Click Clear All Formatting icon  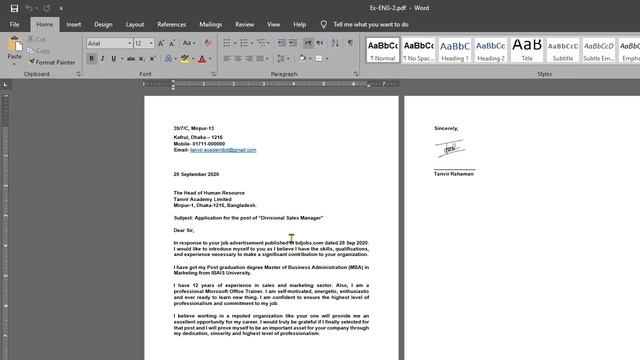tap(208, 43)
